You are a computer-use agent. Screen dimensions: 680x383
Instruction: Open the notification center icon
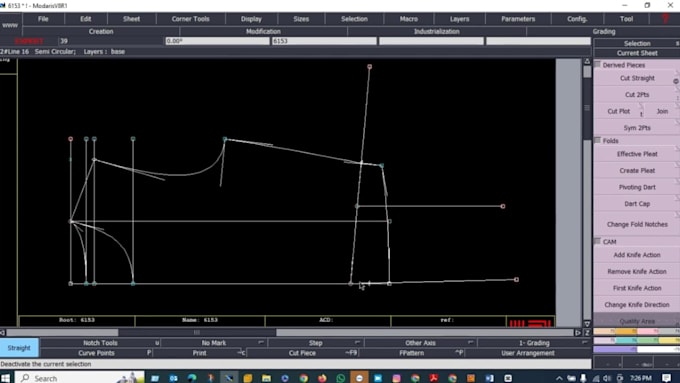667,378
